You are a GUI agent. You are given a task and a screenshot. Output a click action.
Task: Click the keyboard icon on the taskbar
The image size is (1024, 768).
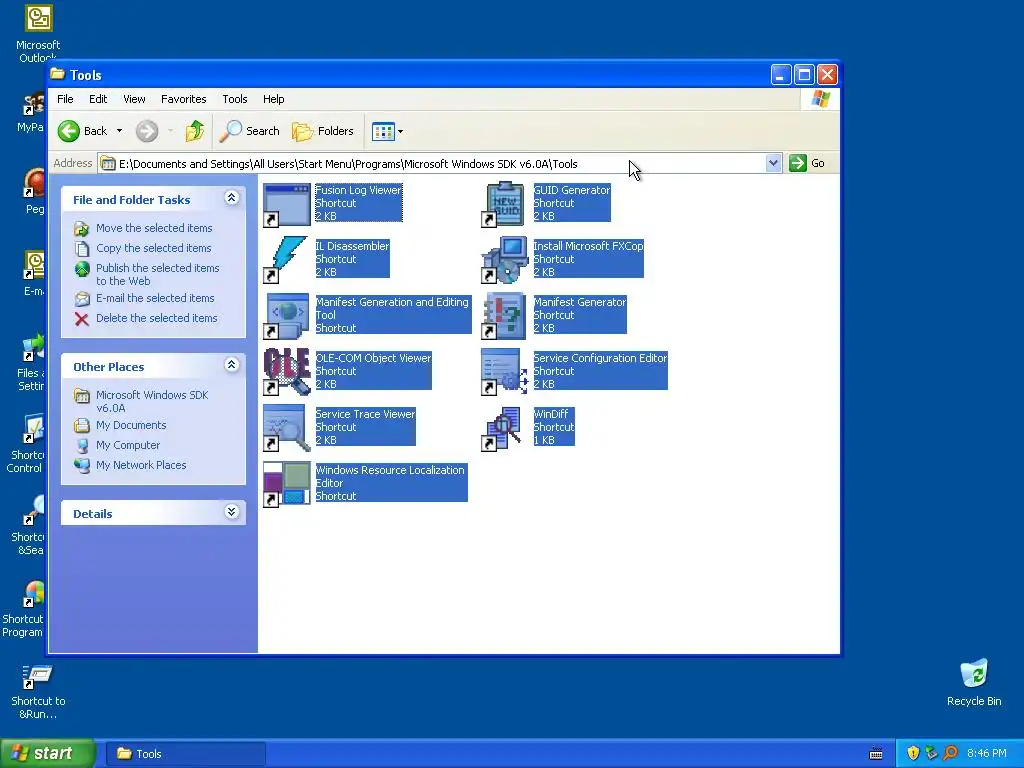[x=876, y=754]
